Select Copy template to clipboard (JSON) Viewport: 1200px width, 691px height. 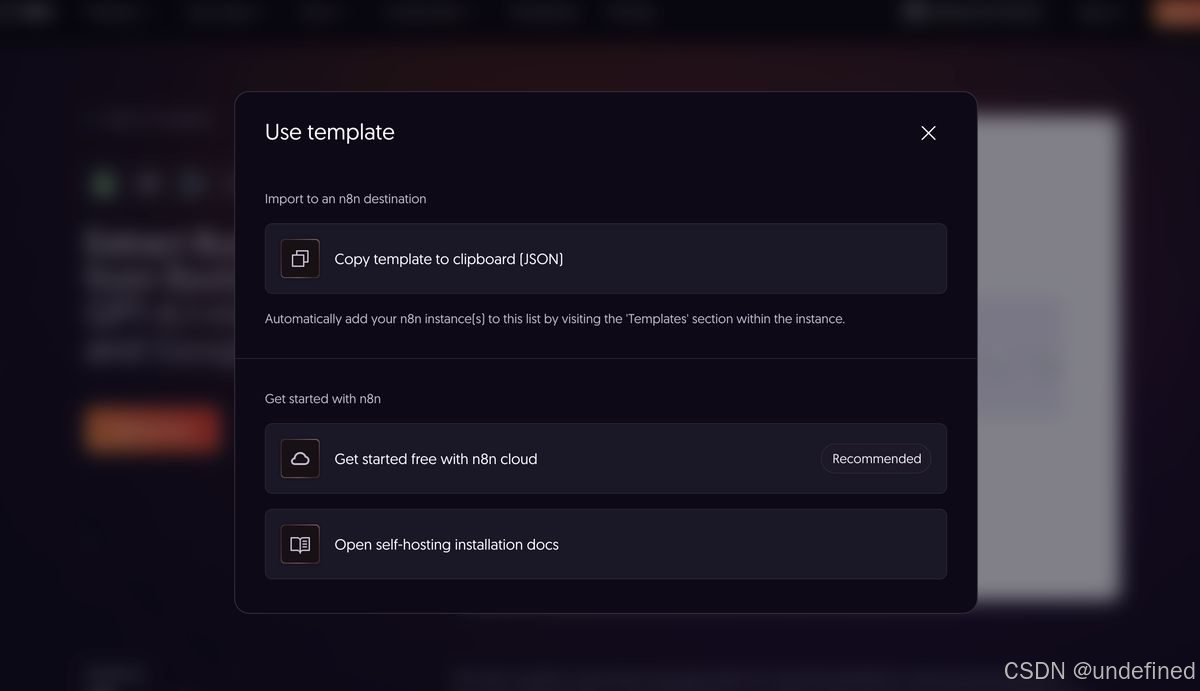pyautogui.click(x=605, y=258)
